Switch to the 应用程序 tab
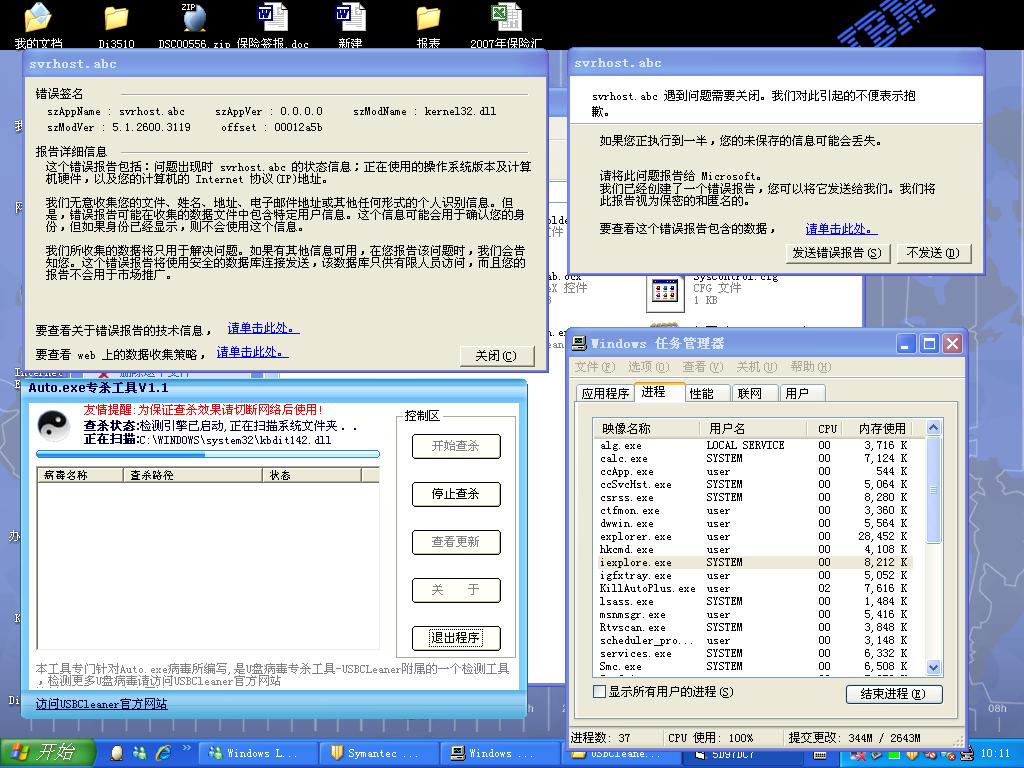The image size is (1024, 768). [x=605, y=393]
